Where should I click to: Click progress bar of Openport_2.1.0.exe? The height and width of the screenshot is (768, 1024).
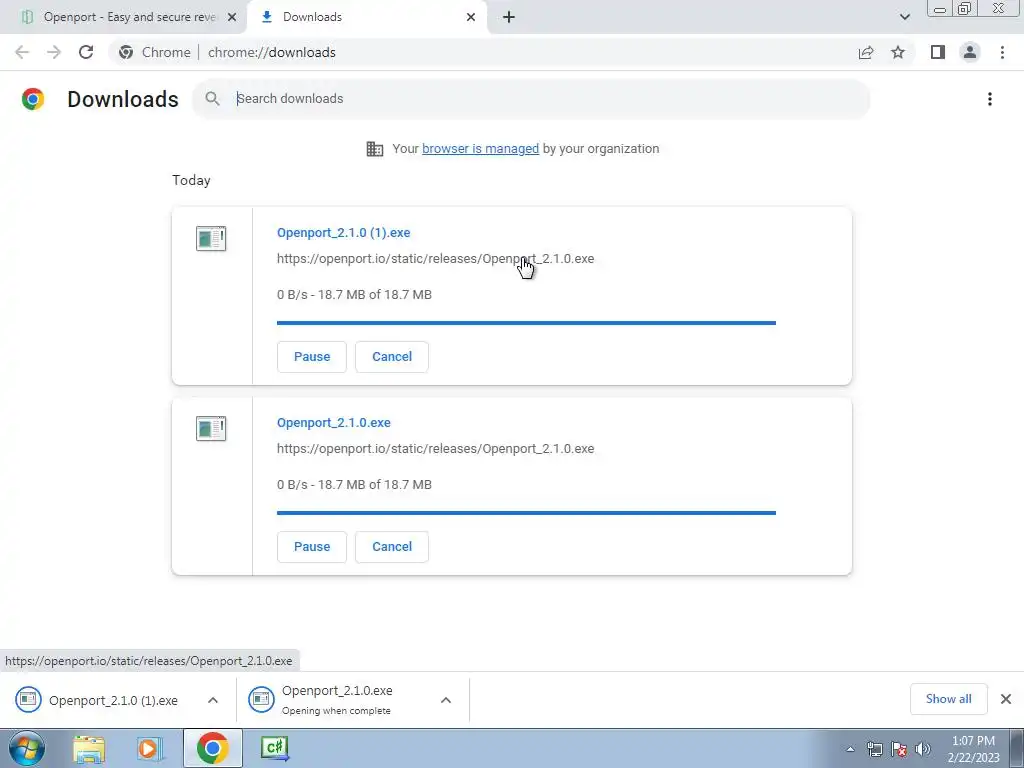point(526,513)
